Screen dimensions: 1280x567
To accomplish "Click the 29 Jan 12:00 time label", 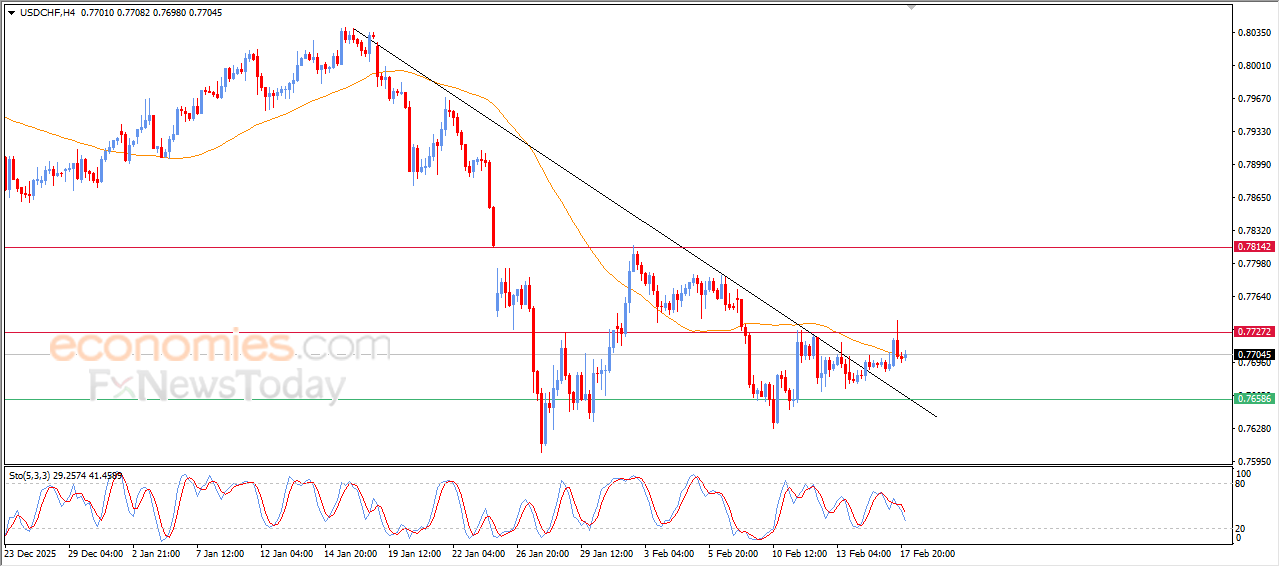I will point(606,552).
